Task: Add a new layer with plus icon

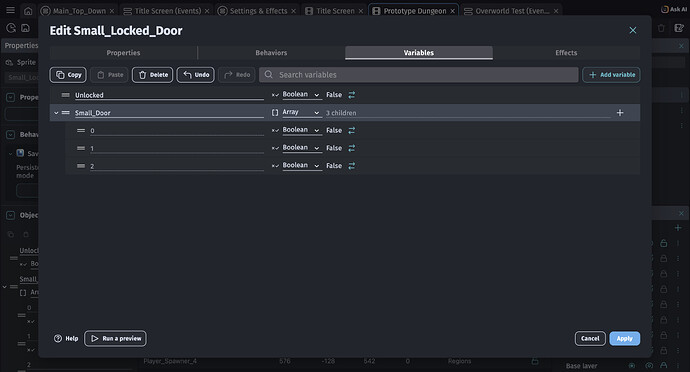Action: click(678, 228)
